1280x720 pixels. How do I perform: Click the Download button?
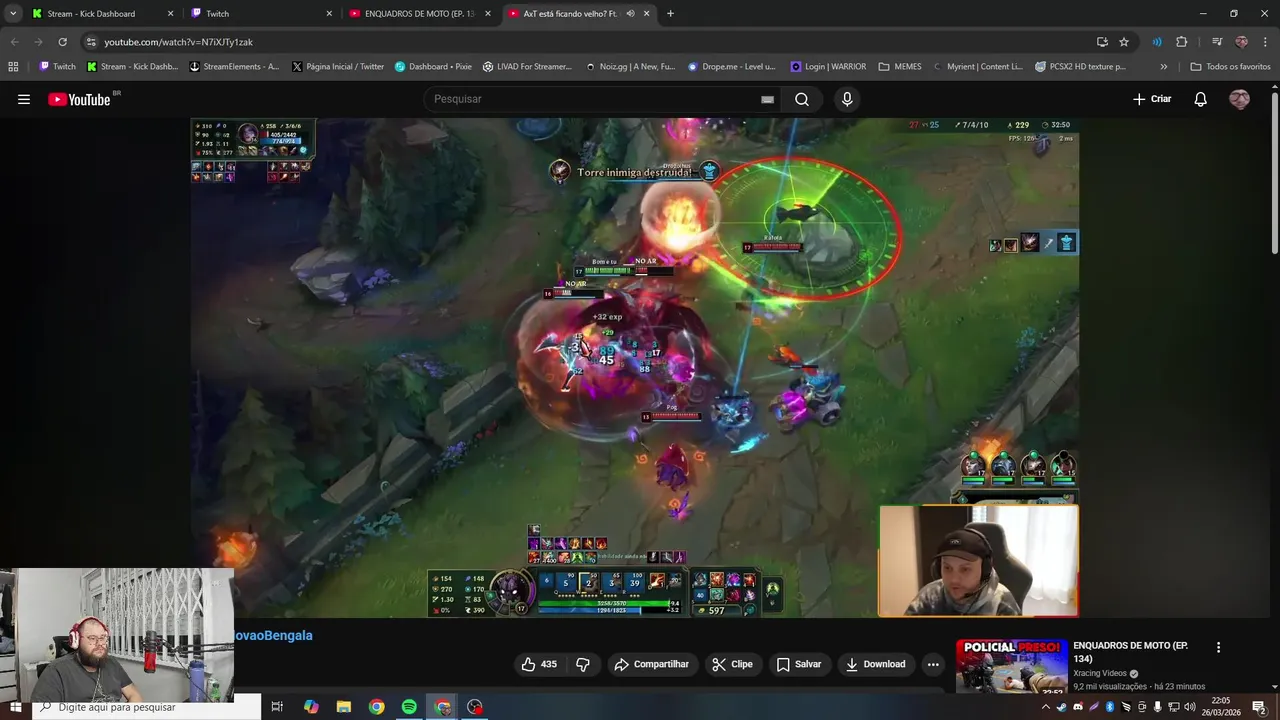pos(875,664)
